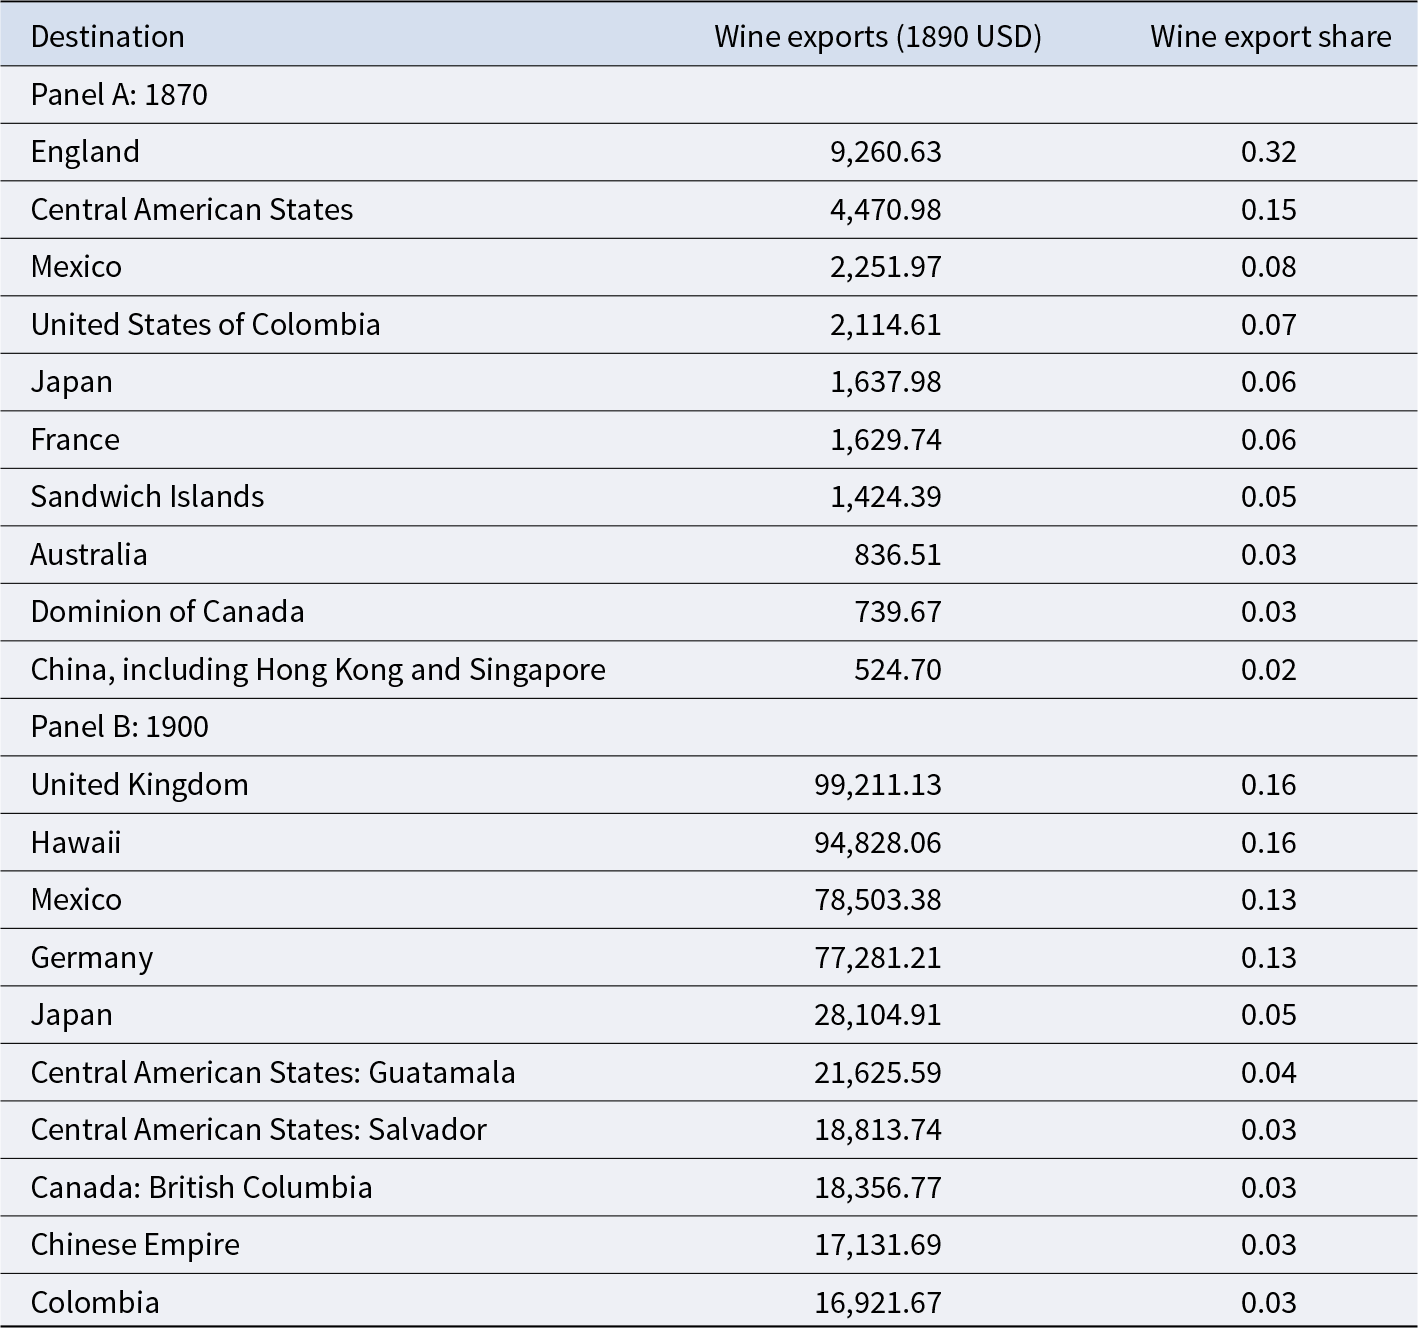
Task: Select 'Central American States: Salvador' cell
Action: [259, 1130]
